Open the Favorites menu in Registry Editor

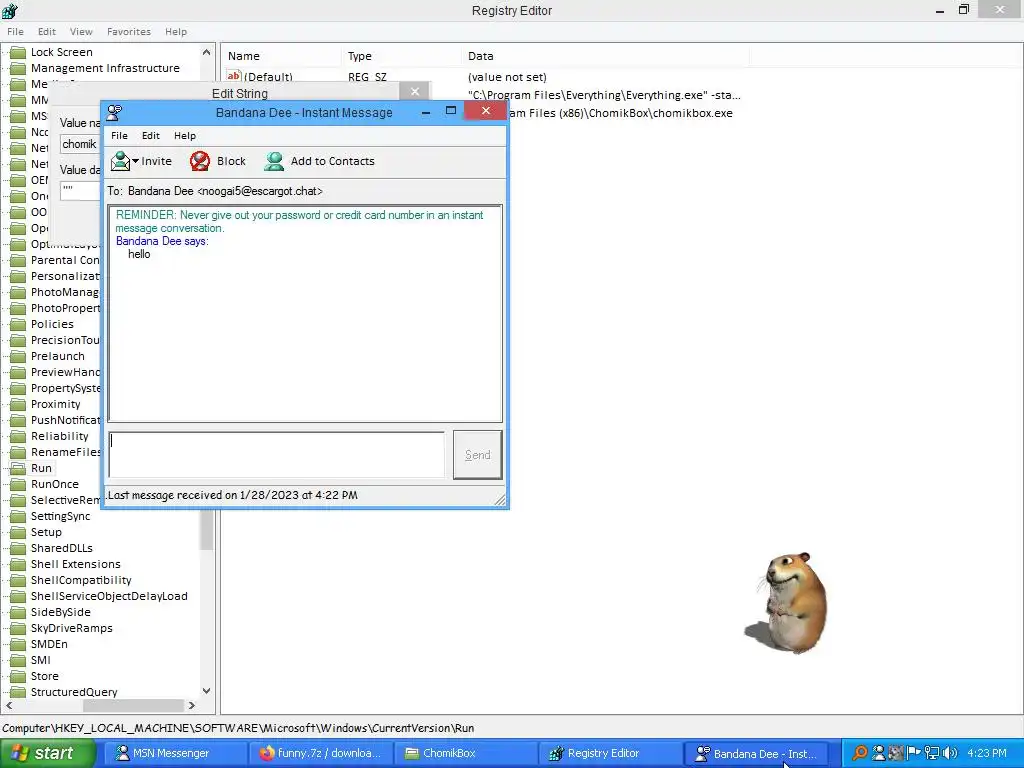pyautogui.click(x=129, y=31)
